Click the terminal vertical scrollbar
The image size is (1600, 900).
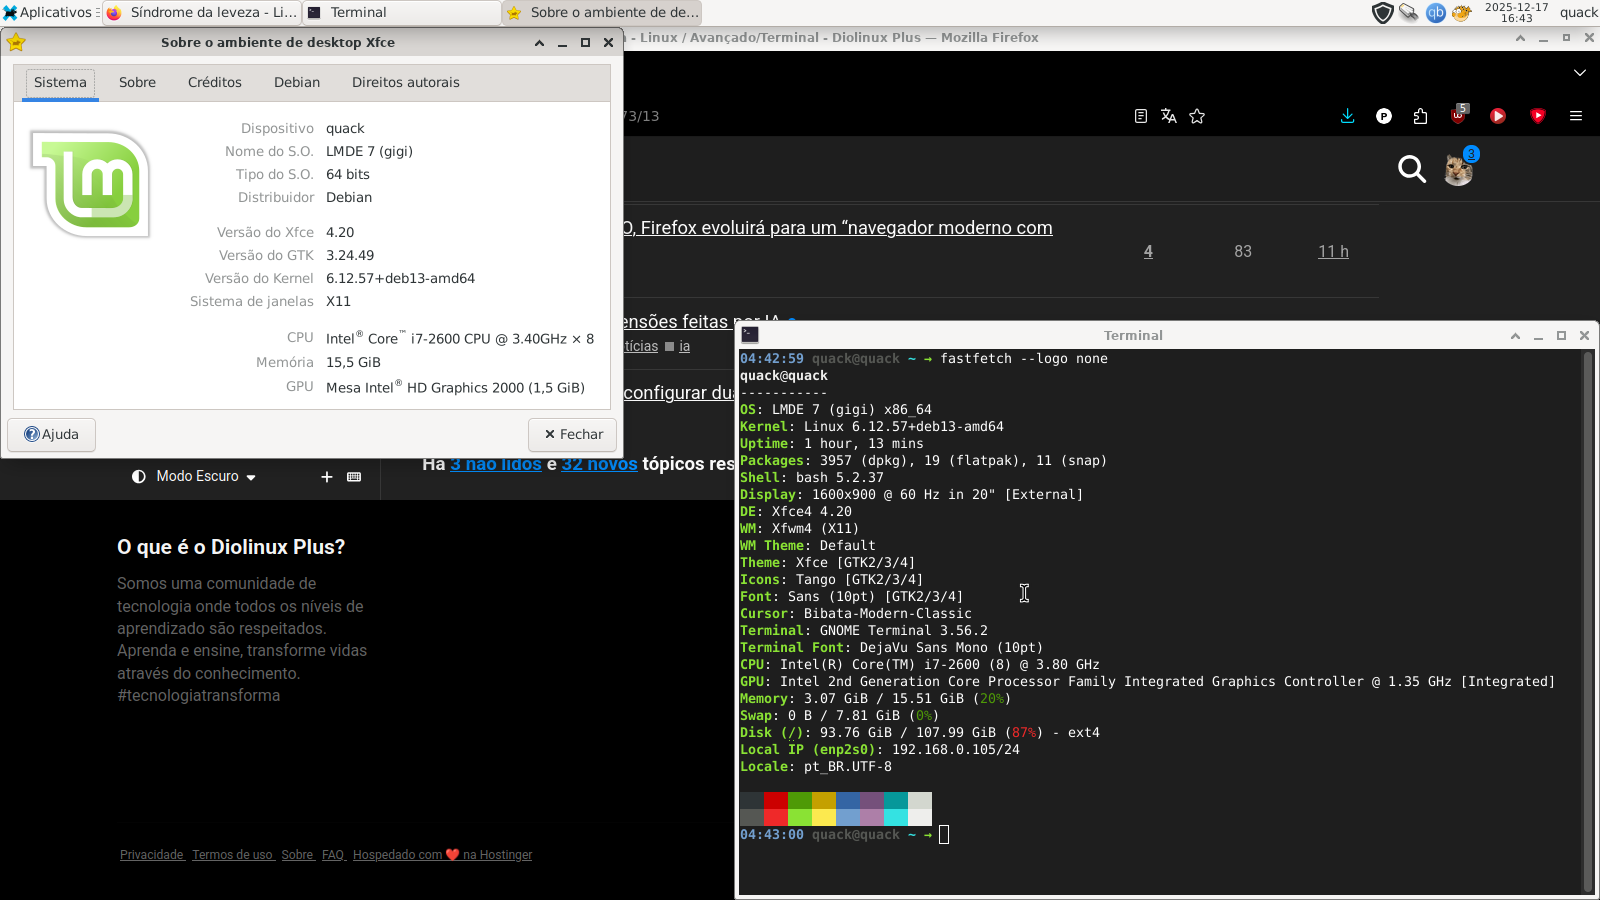[1587, 620]
